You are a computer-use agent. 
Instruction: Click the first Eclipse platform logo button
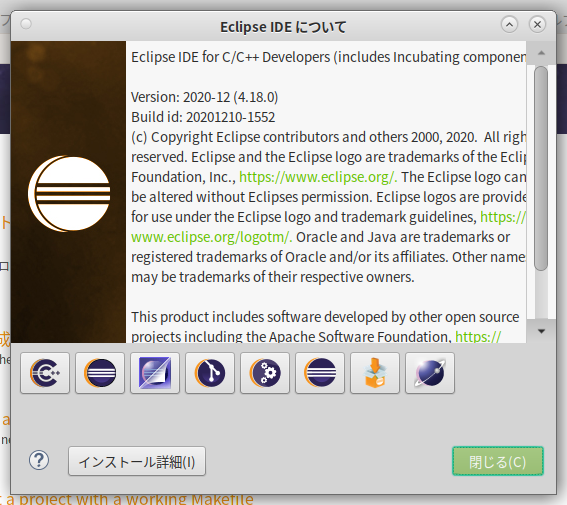[x=100, y=373]
